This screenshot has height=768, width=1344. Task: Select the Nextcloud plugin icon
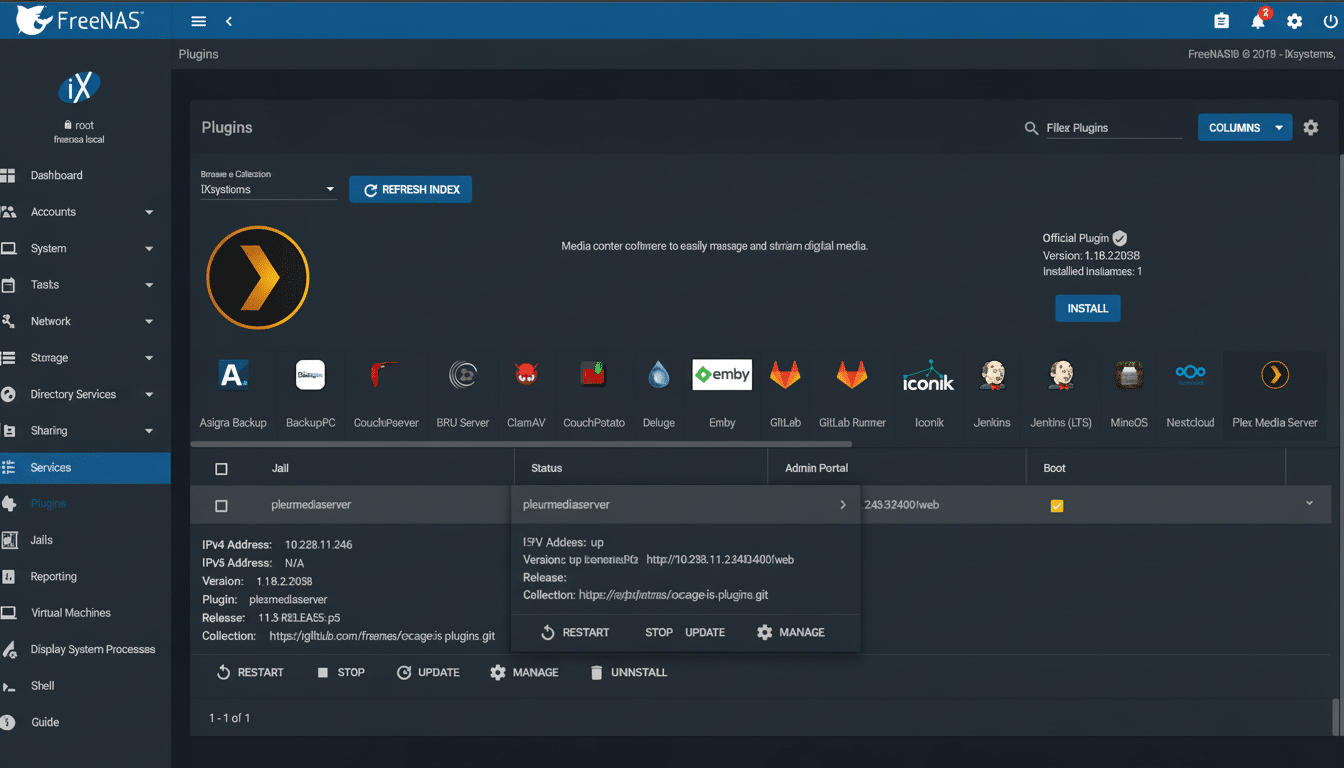pos(1190,375)
